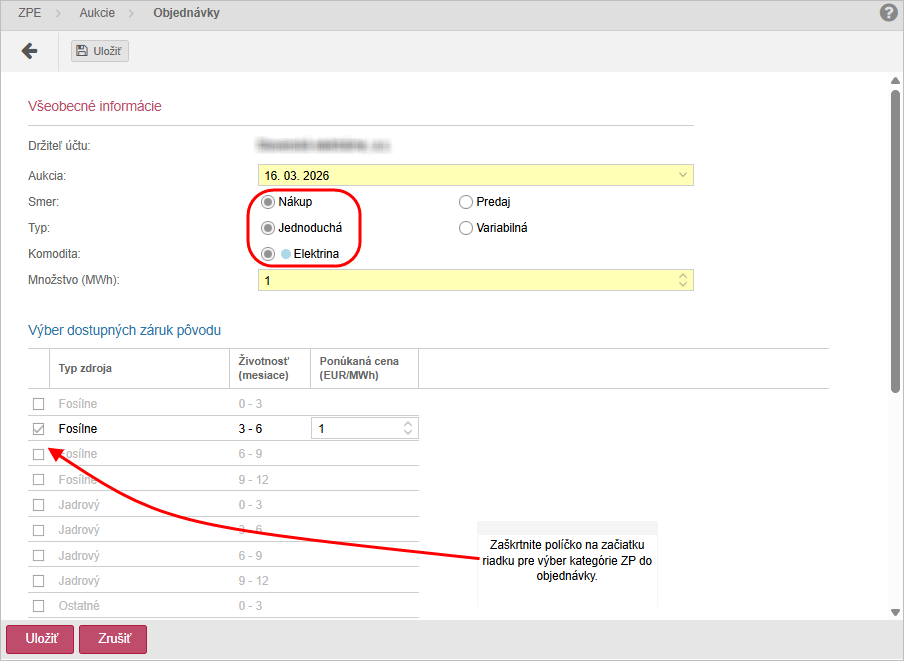This screenshot has width=904, height=670.
Task: Select the Predaj radio button
Action: 466,202
